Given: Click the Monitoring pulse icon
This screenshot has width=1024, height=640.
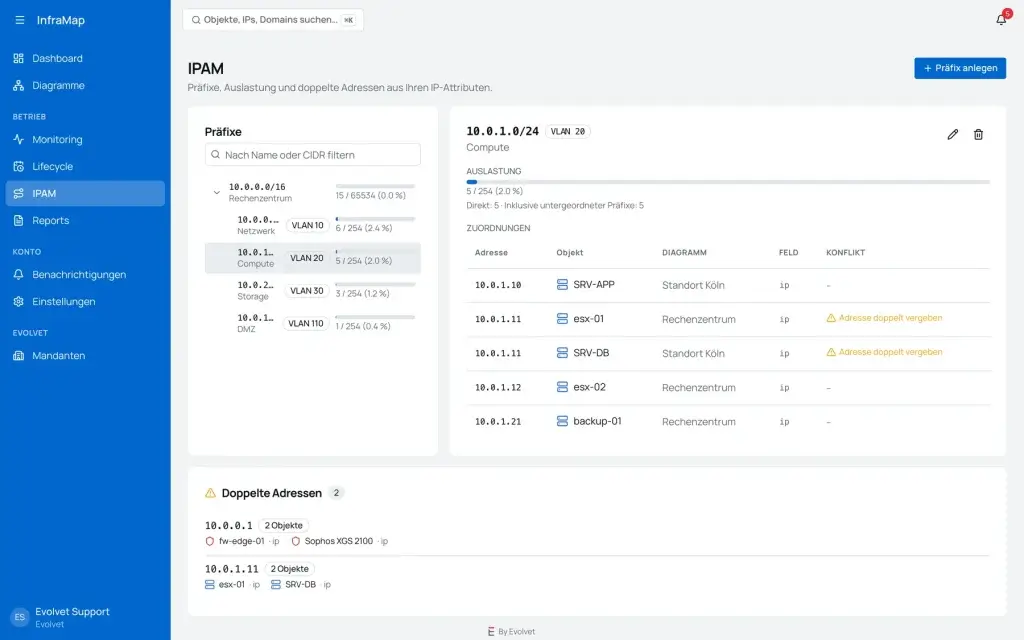Looking at the screenshot, I should tap(18, 139).
